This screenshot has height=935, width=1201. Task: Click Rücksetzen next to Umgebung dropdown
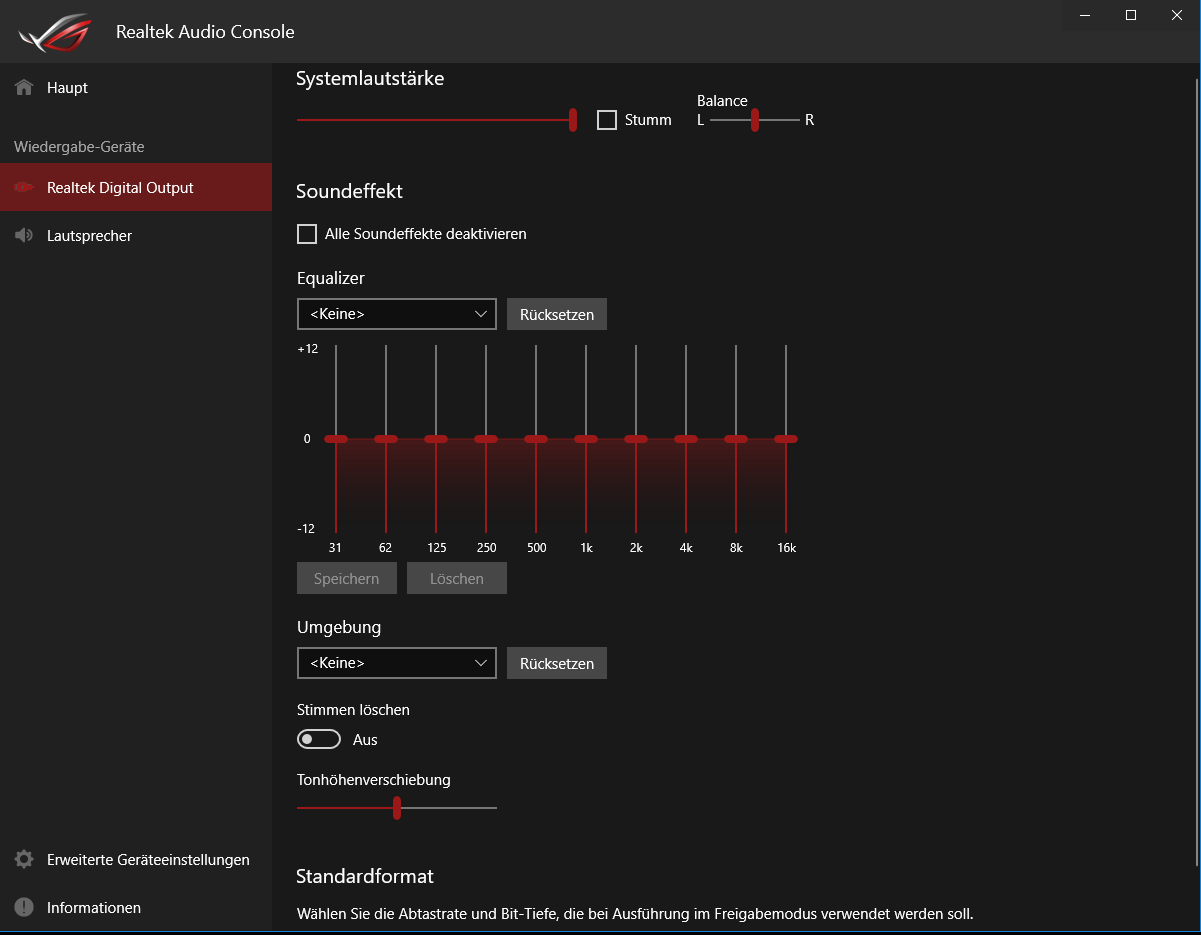(557, 663)
